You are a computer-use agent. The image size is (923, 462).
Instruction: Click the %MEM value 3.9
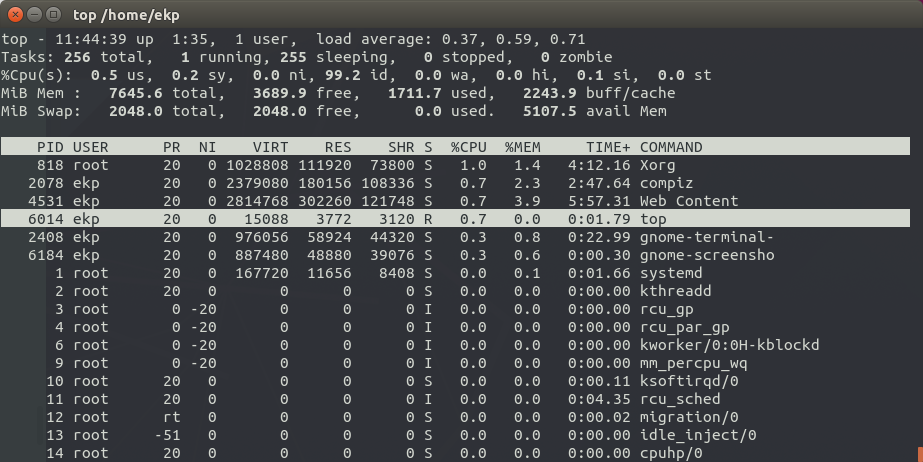pyautogui.click(x=527, y=201)
